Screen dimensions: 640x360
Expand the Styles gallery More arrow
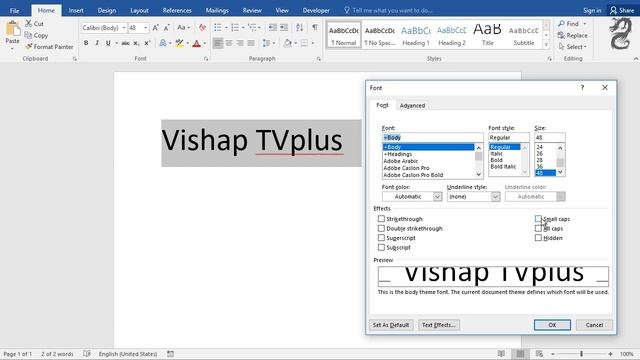pos(546,44)
